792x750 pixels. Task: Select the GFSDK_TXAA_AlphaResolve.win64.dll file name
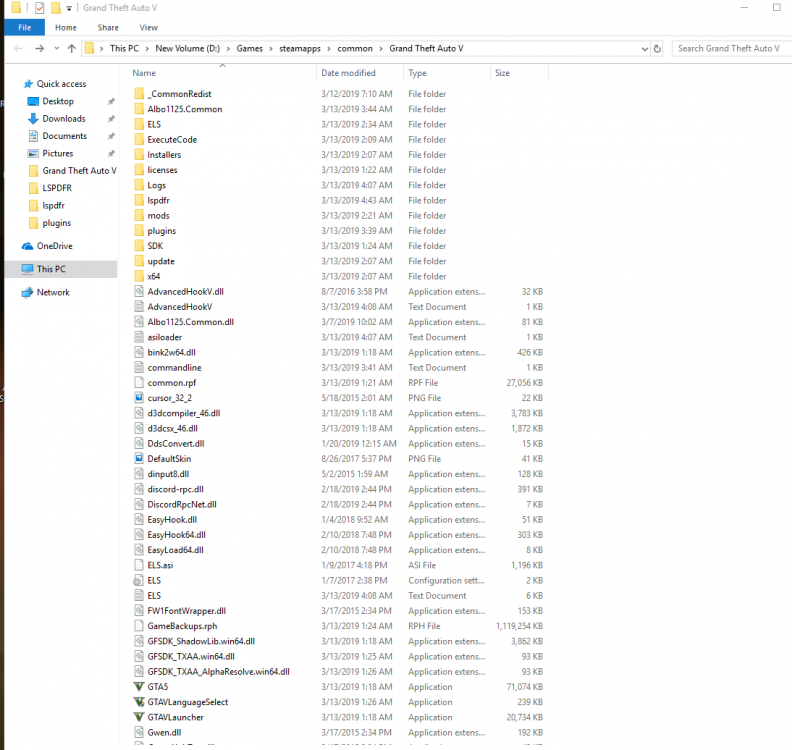point(218,671)
